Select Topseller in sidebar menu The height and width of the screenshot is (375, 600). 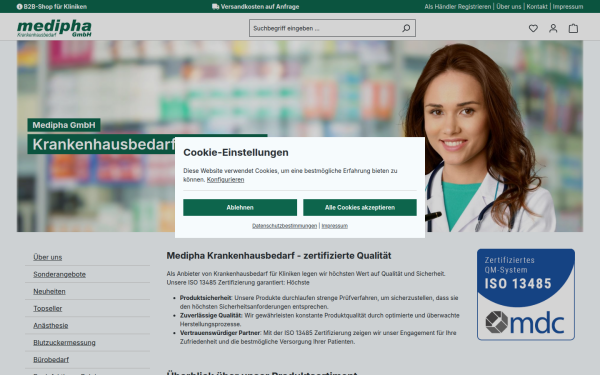(47, 308)
